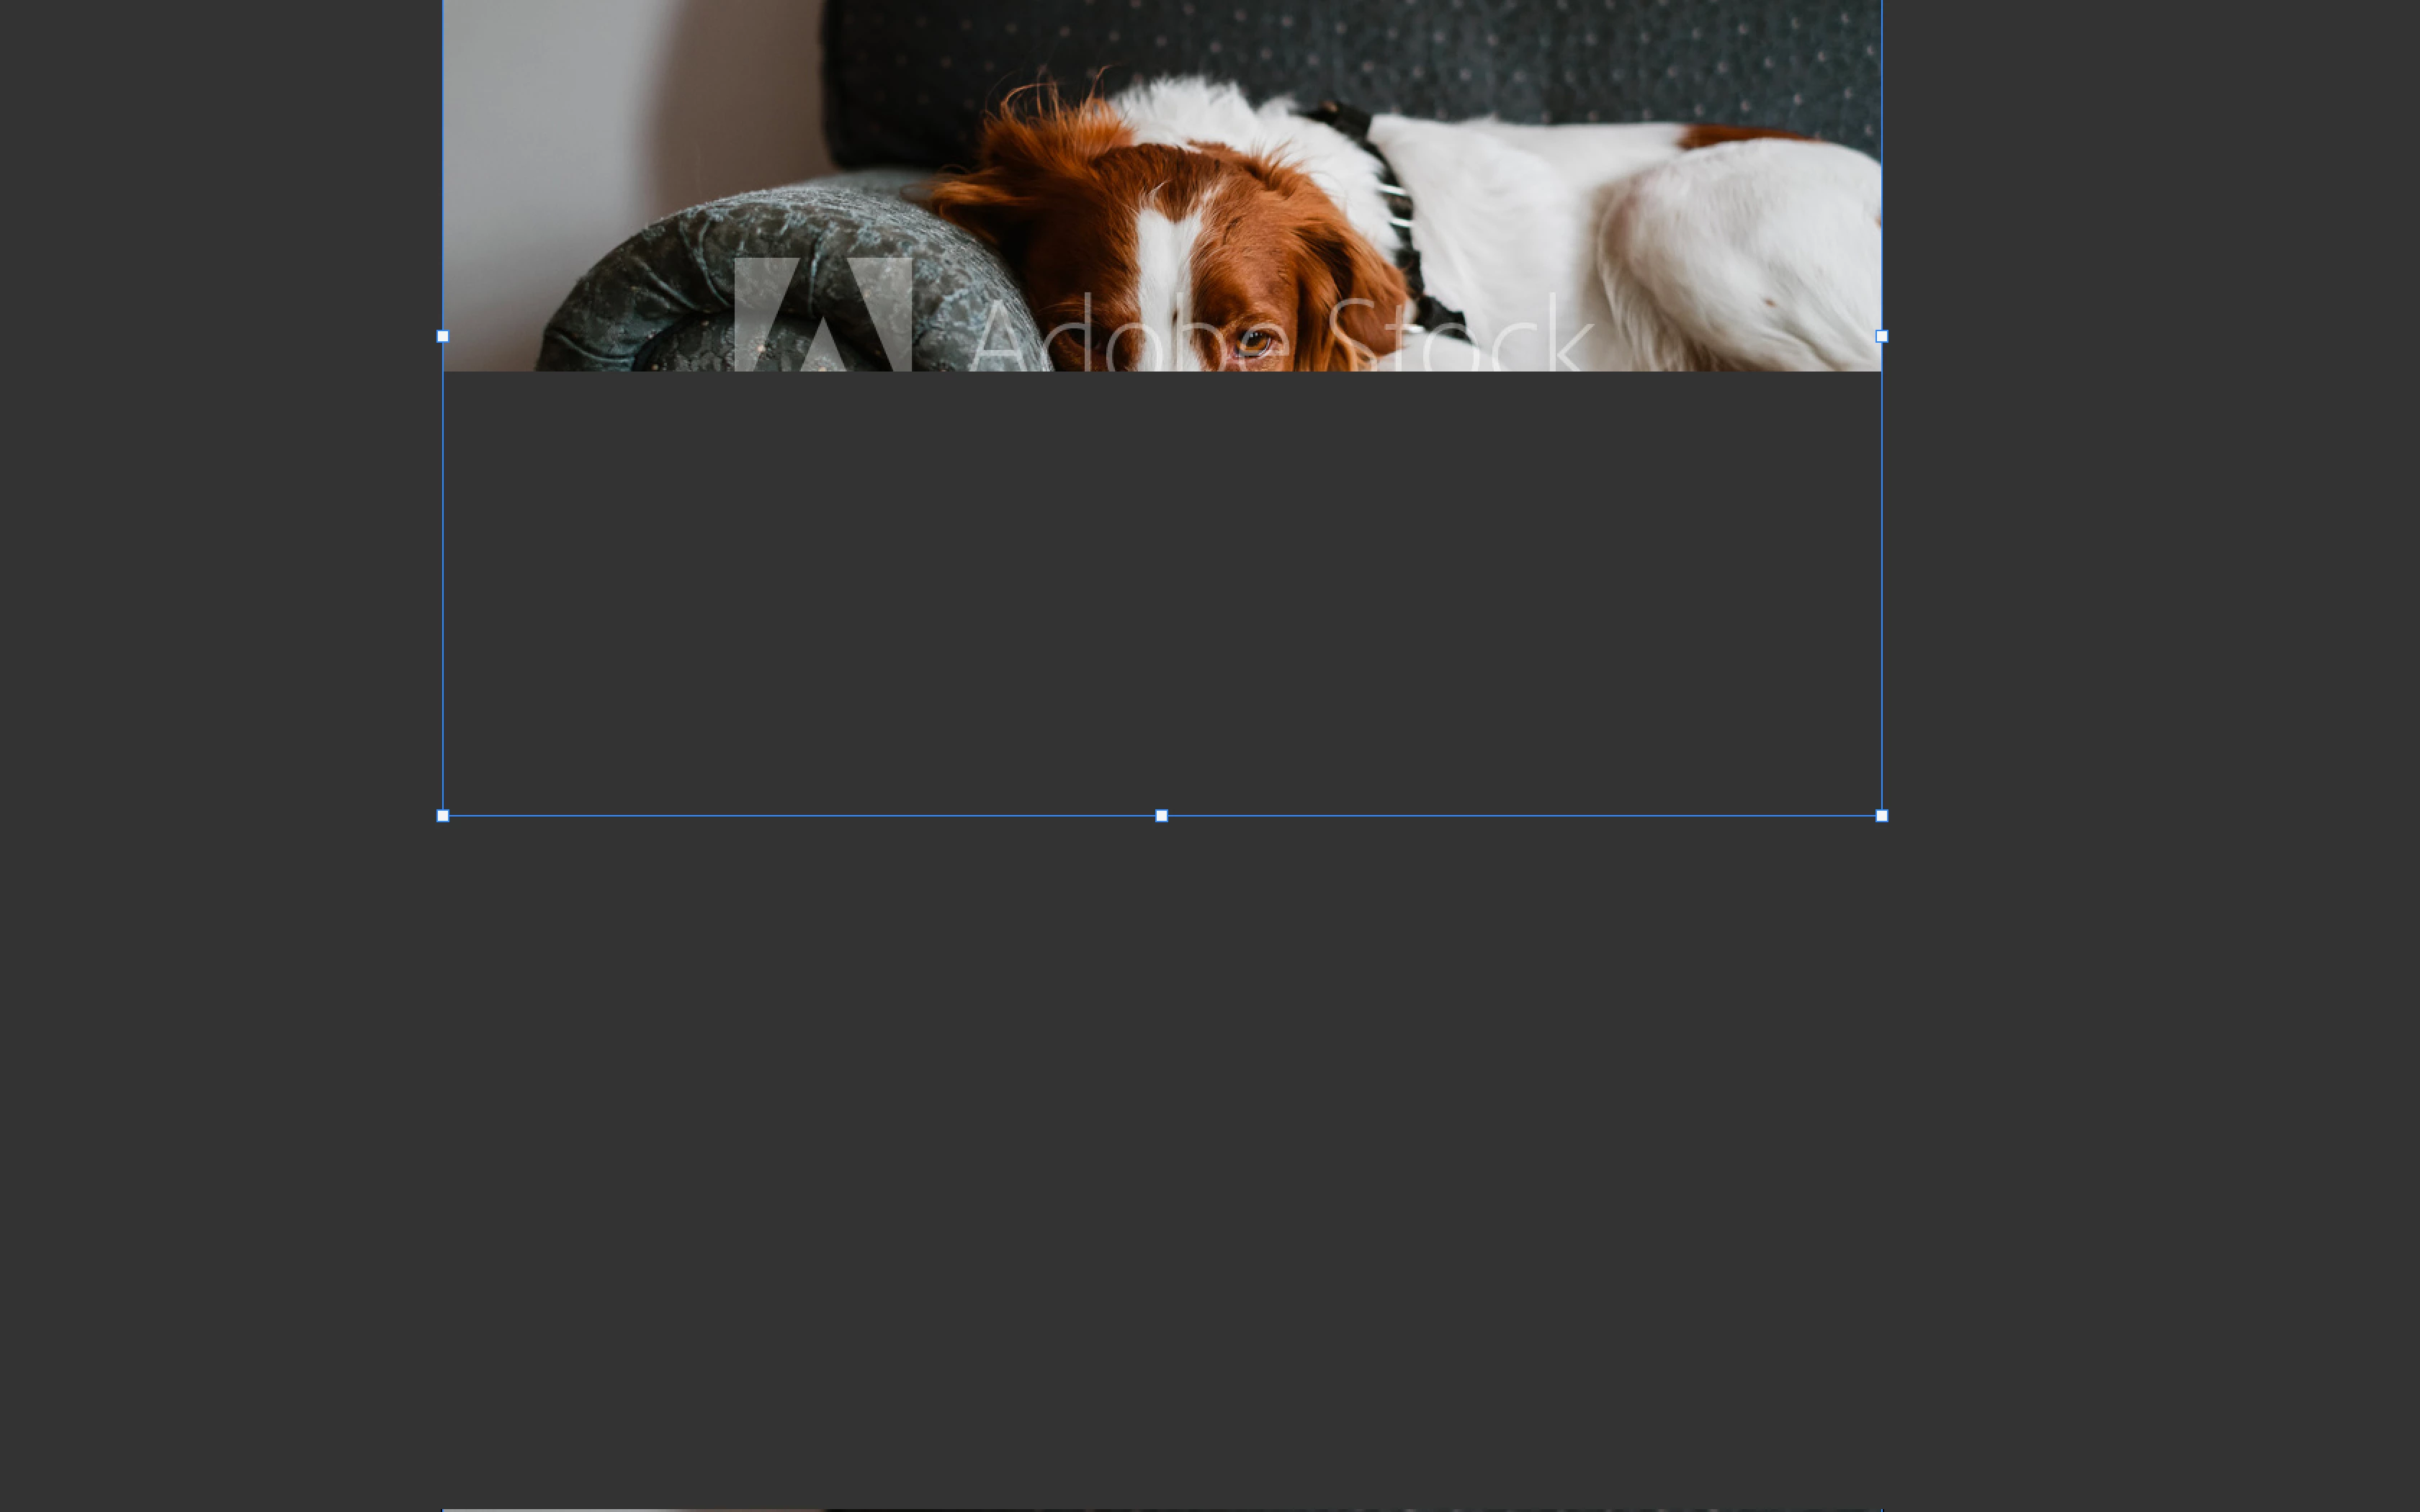Viewport: 2420px width, 1512px height.
Task: Click the dog's visible brown eye
Action: coord(1253,342)
